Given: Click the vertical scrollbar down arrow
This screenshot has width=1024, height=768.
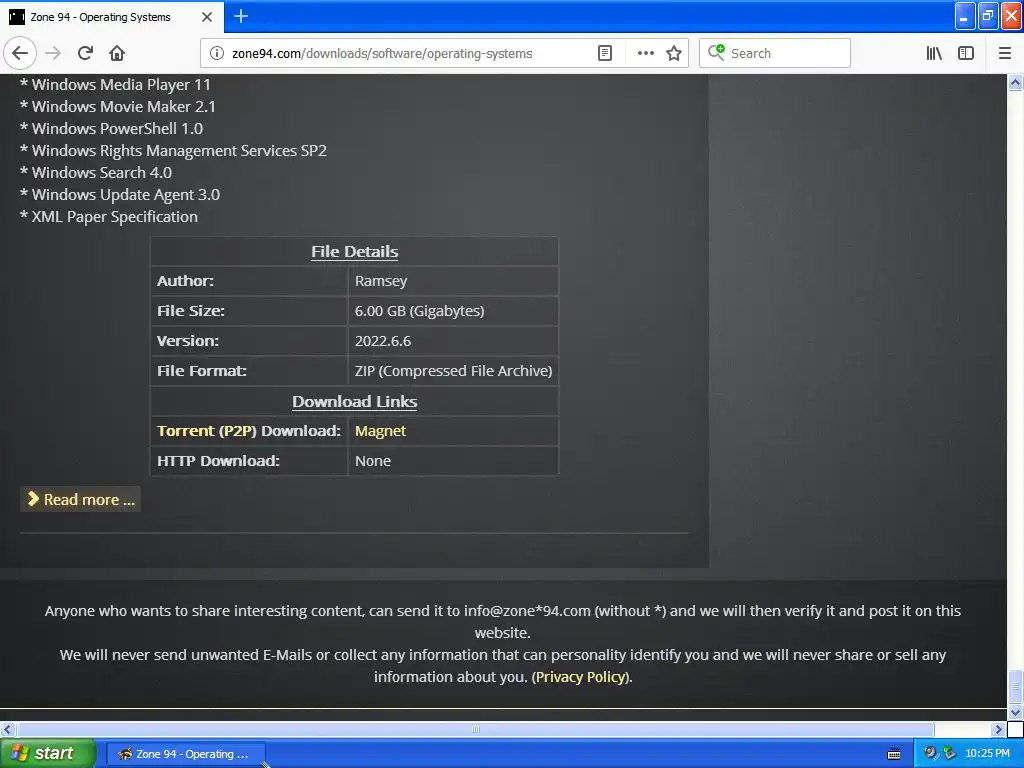Looking at the screenshot, I should tap(1015, 712).
